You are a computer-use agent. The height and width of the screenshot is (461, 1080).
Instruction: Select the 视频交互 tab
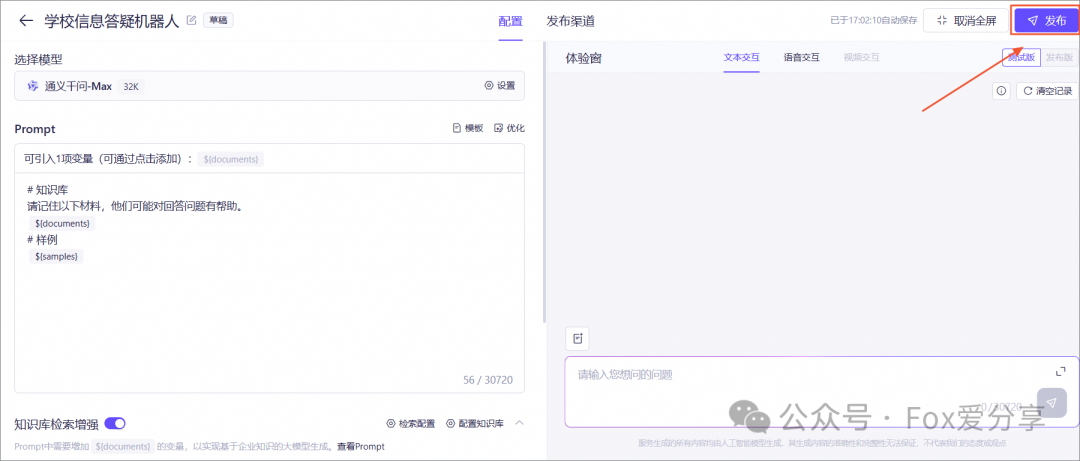pyautogui.click(x=862, y=58)
